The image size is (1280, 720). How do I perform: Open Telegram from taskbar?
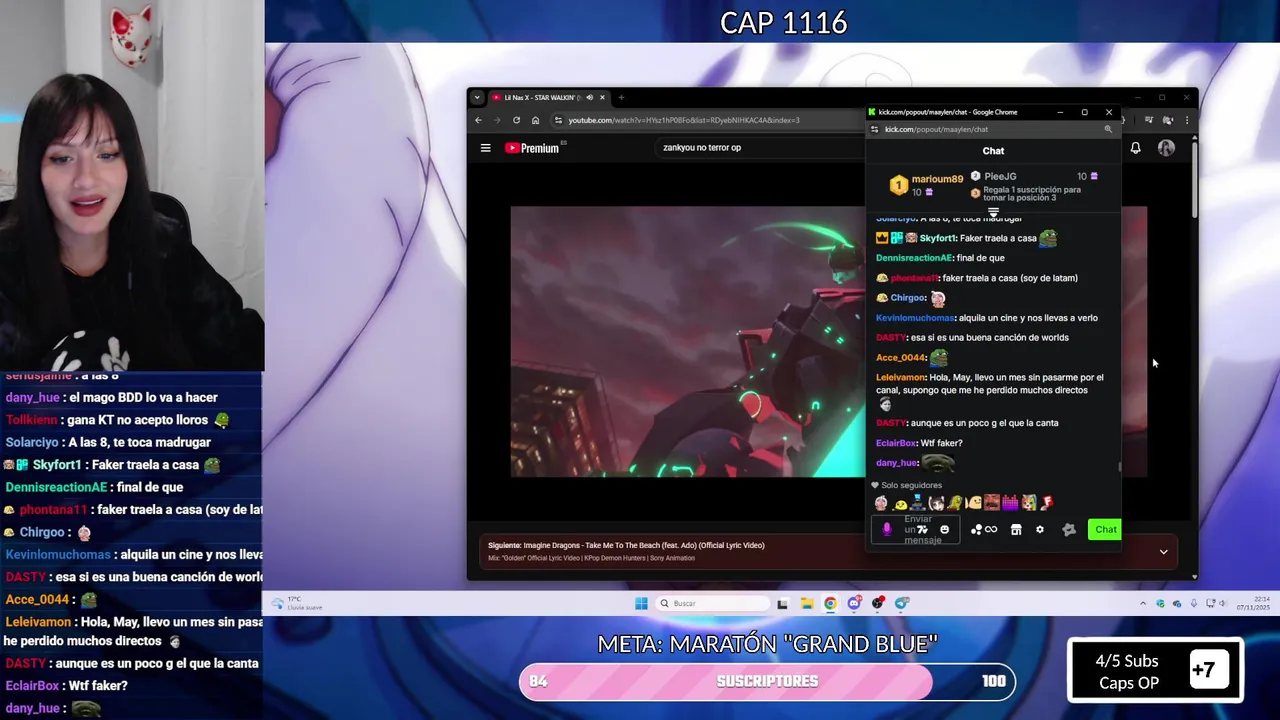tap(902, 603)
